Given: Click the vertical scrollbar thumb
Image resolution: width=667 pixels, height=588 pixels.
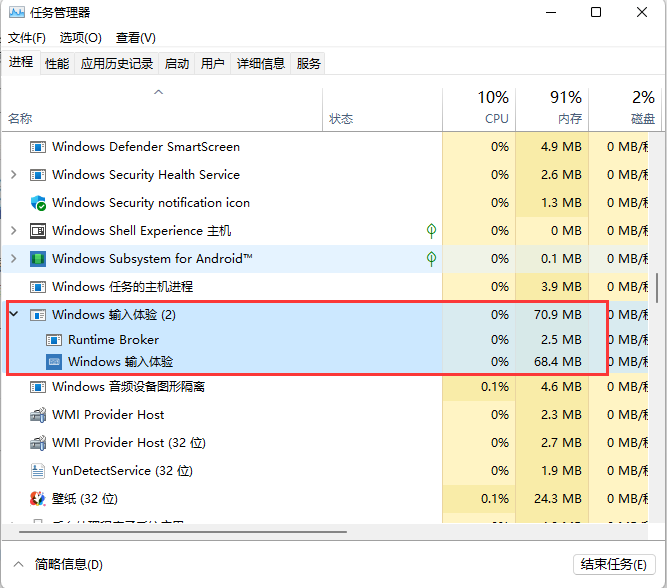Looking at the screenshot, I should 658,288.
